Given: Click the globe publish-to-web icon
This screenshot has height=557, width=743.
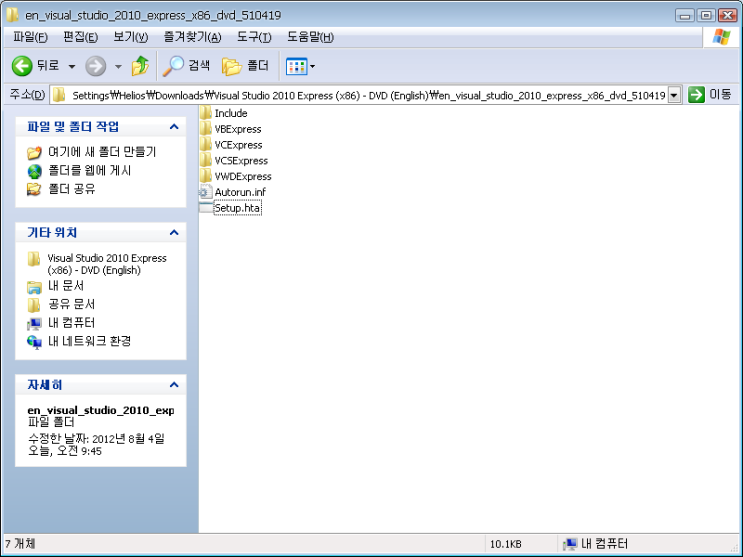Looking at the screenshot, I should 34,171.
